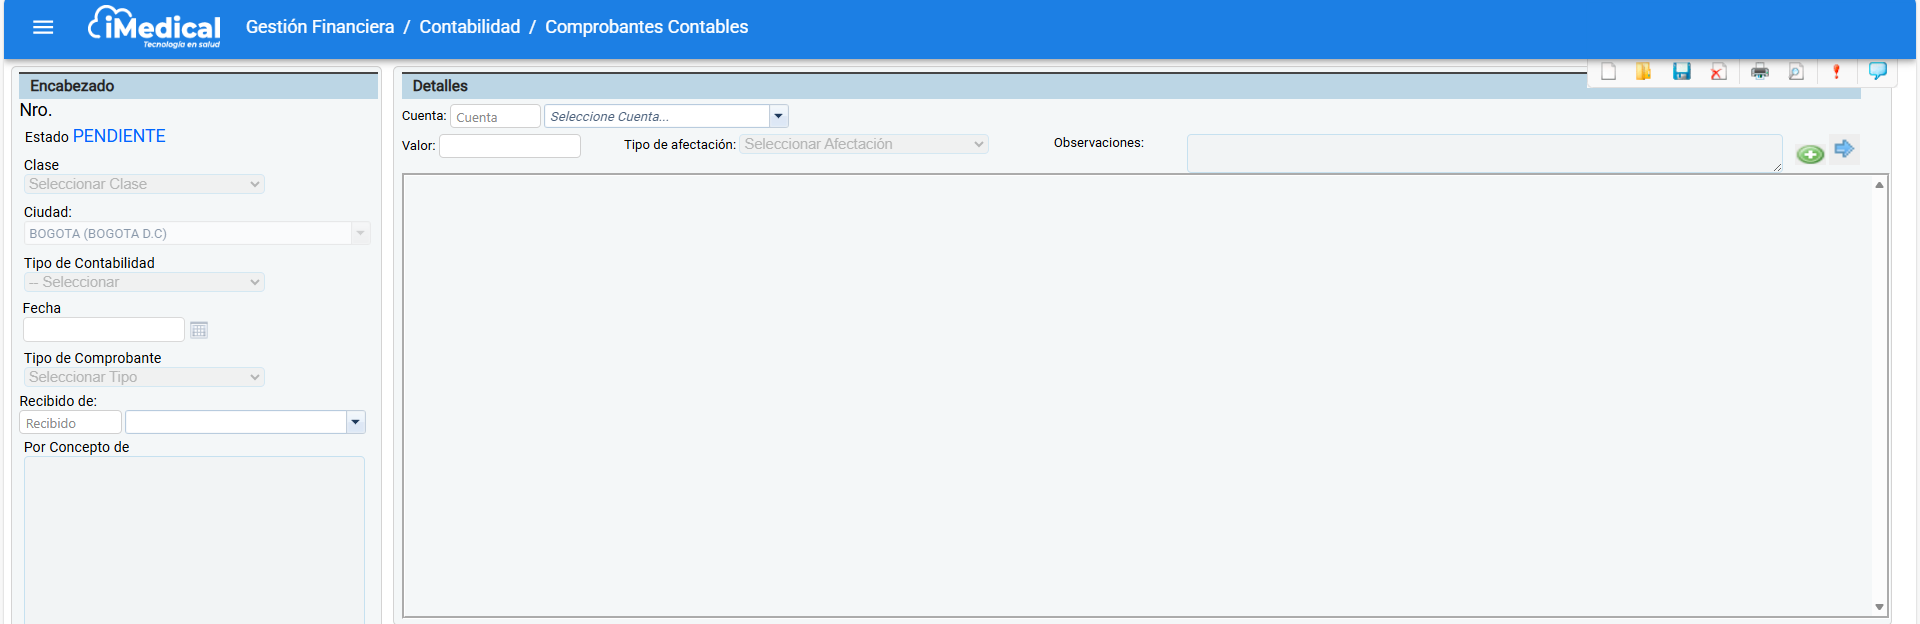Click the blue right arrow icon

pyautogui.click(x=1844, y=149)
